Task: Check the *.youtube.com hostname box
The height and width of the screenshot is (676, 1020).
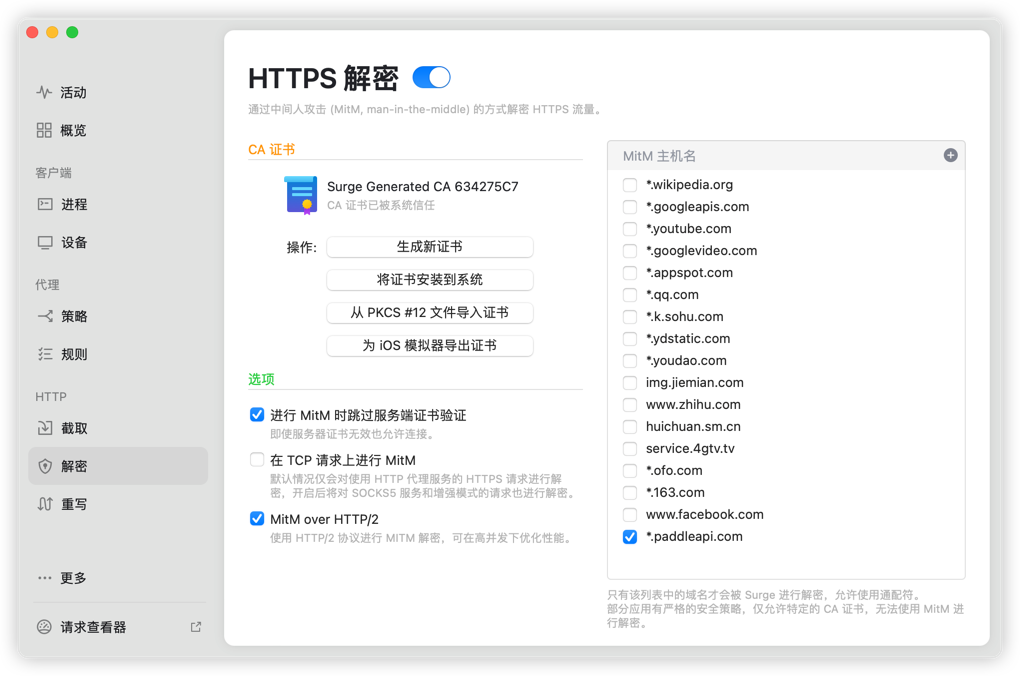Action: 630,229
